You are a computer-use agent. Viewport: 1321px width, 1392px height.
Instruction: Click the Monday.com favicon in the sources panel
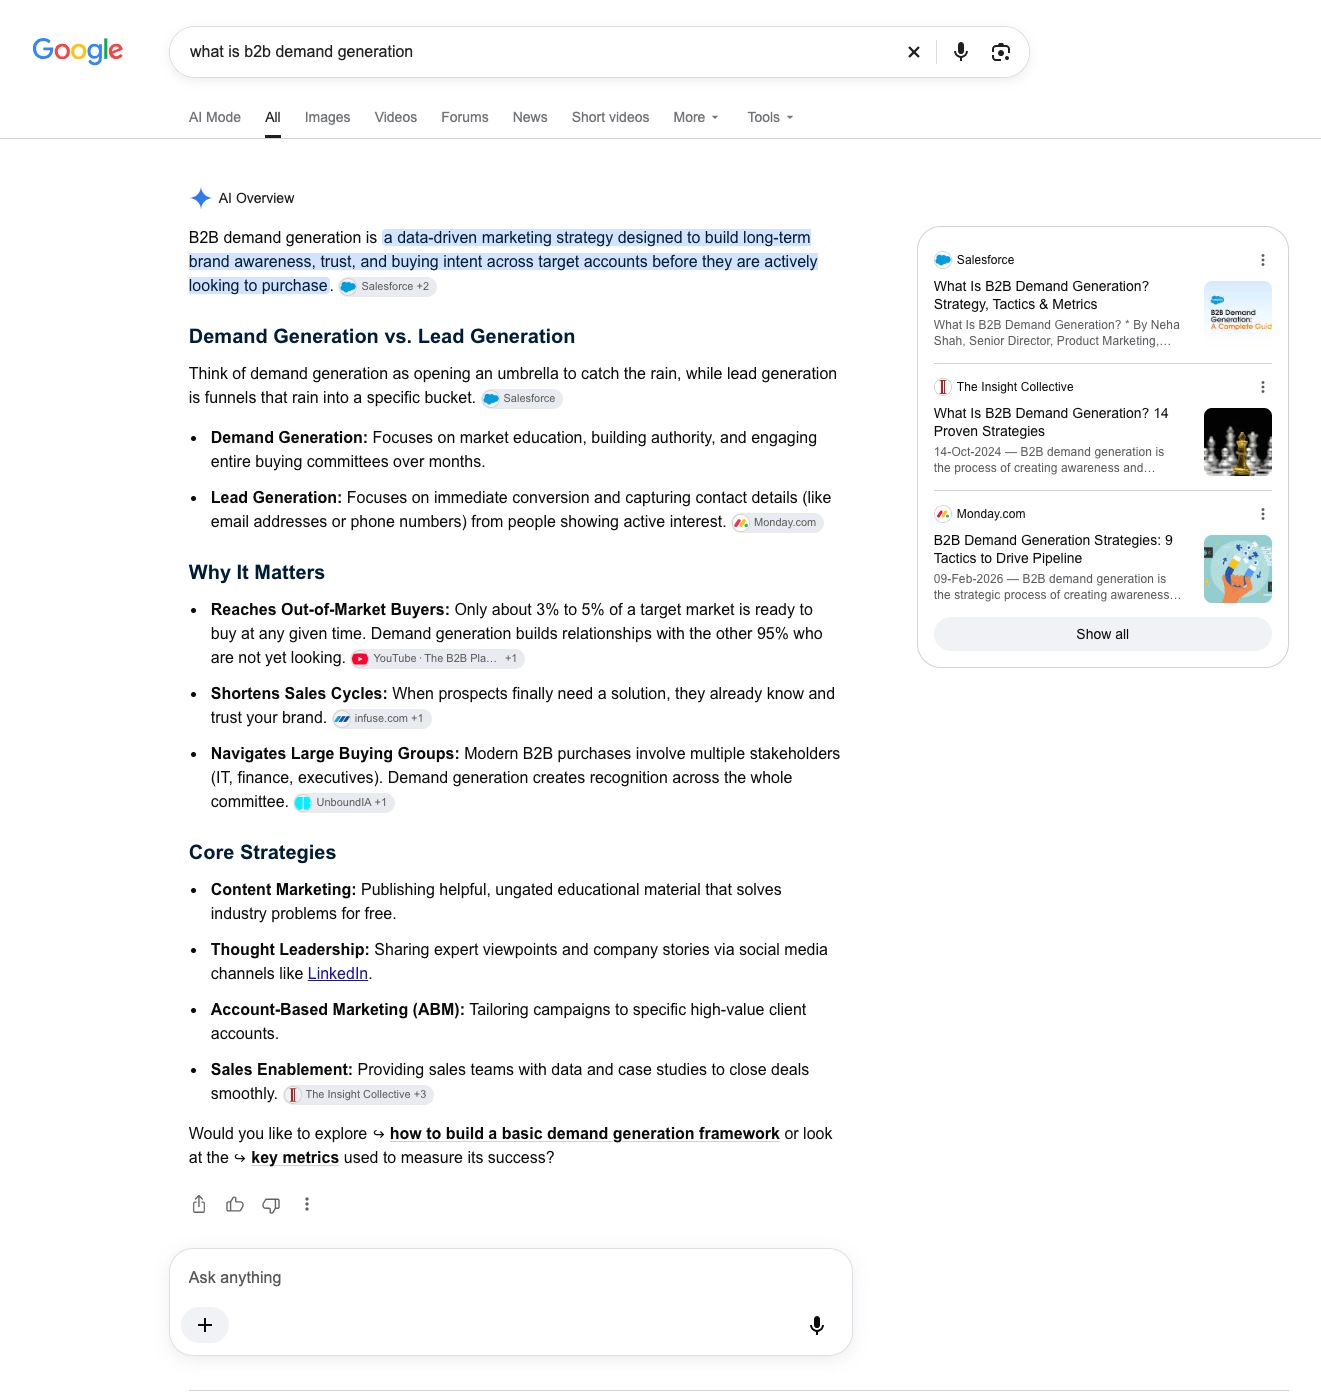coord(942,514)
